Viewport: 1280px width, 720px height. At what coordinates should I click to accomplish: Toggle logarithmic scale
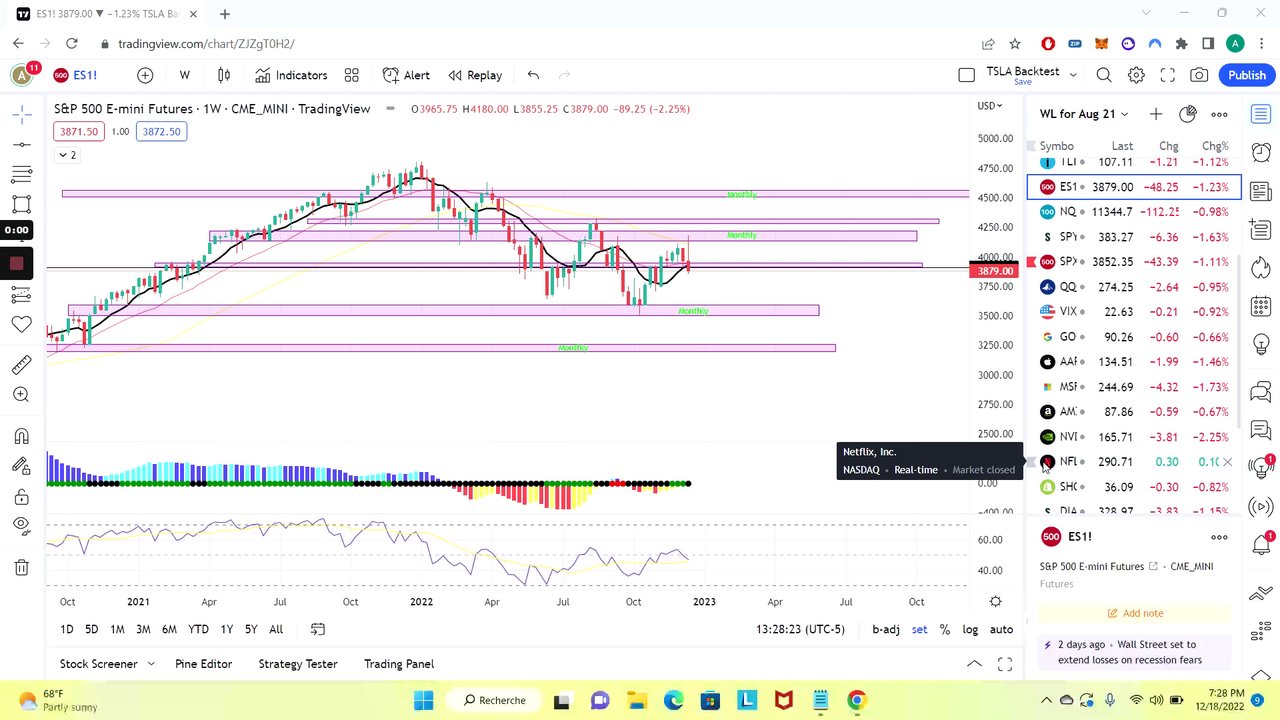pyautogui.click(x=970, y=629)
